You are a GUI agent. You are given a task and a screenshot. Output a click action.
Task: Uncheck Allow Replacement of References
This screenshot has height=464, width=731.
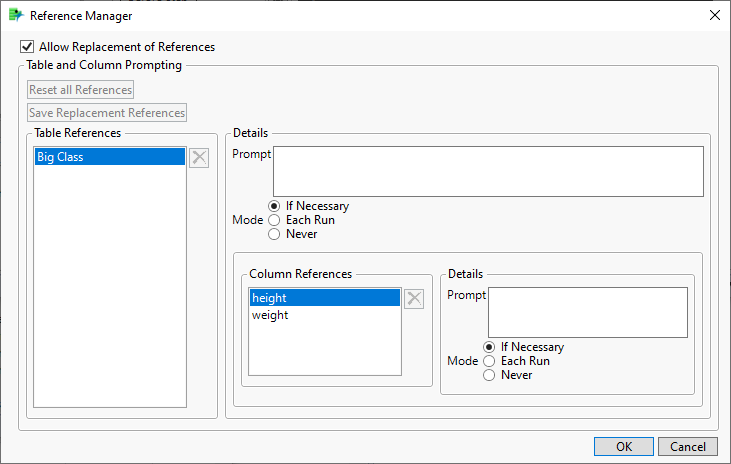[27, 47]
